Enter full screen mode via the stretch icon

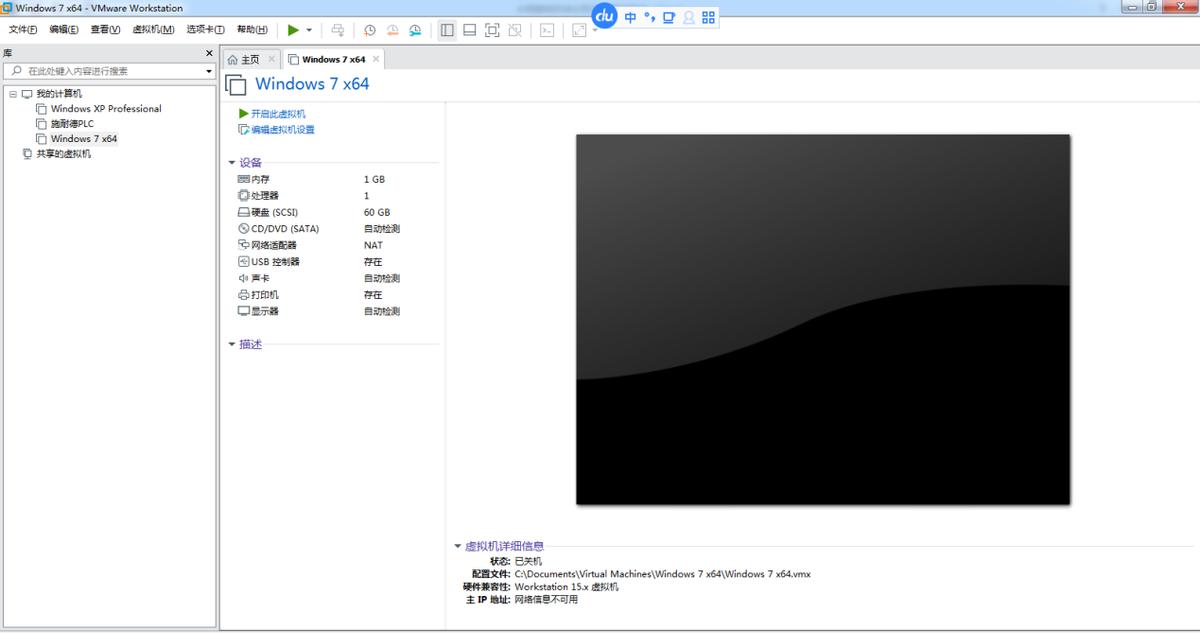(578, 30)
